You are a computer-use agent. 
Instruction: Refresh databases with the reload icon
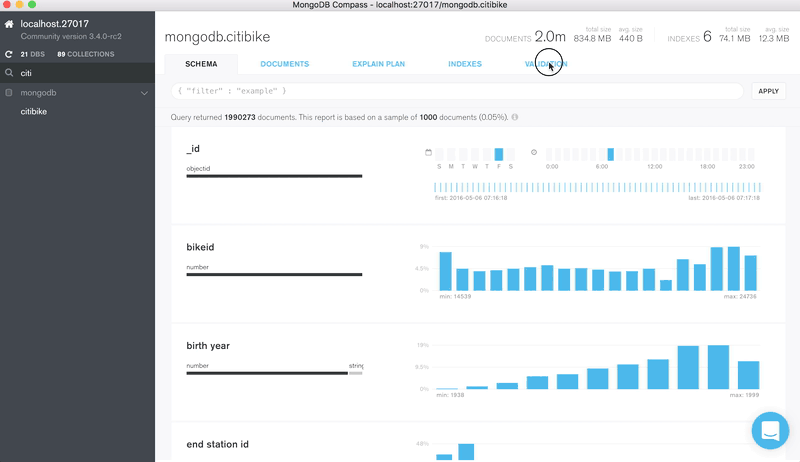point(9,54)
